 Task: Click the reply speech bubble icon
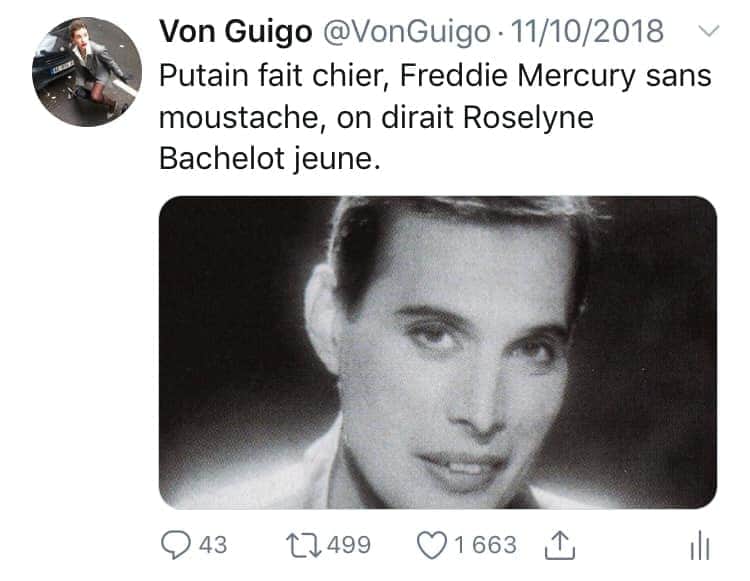(x=177, y=545)
